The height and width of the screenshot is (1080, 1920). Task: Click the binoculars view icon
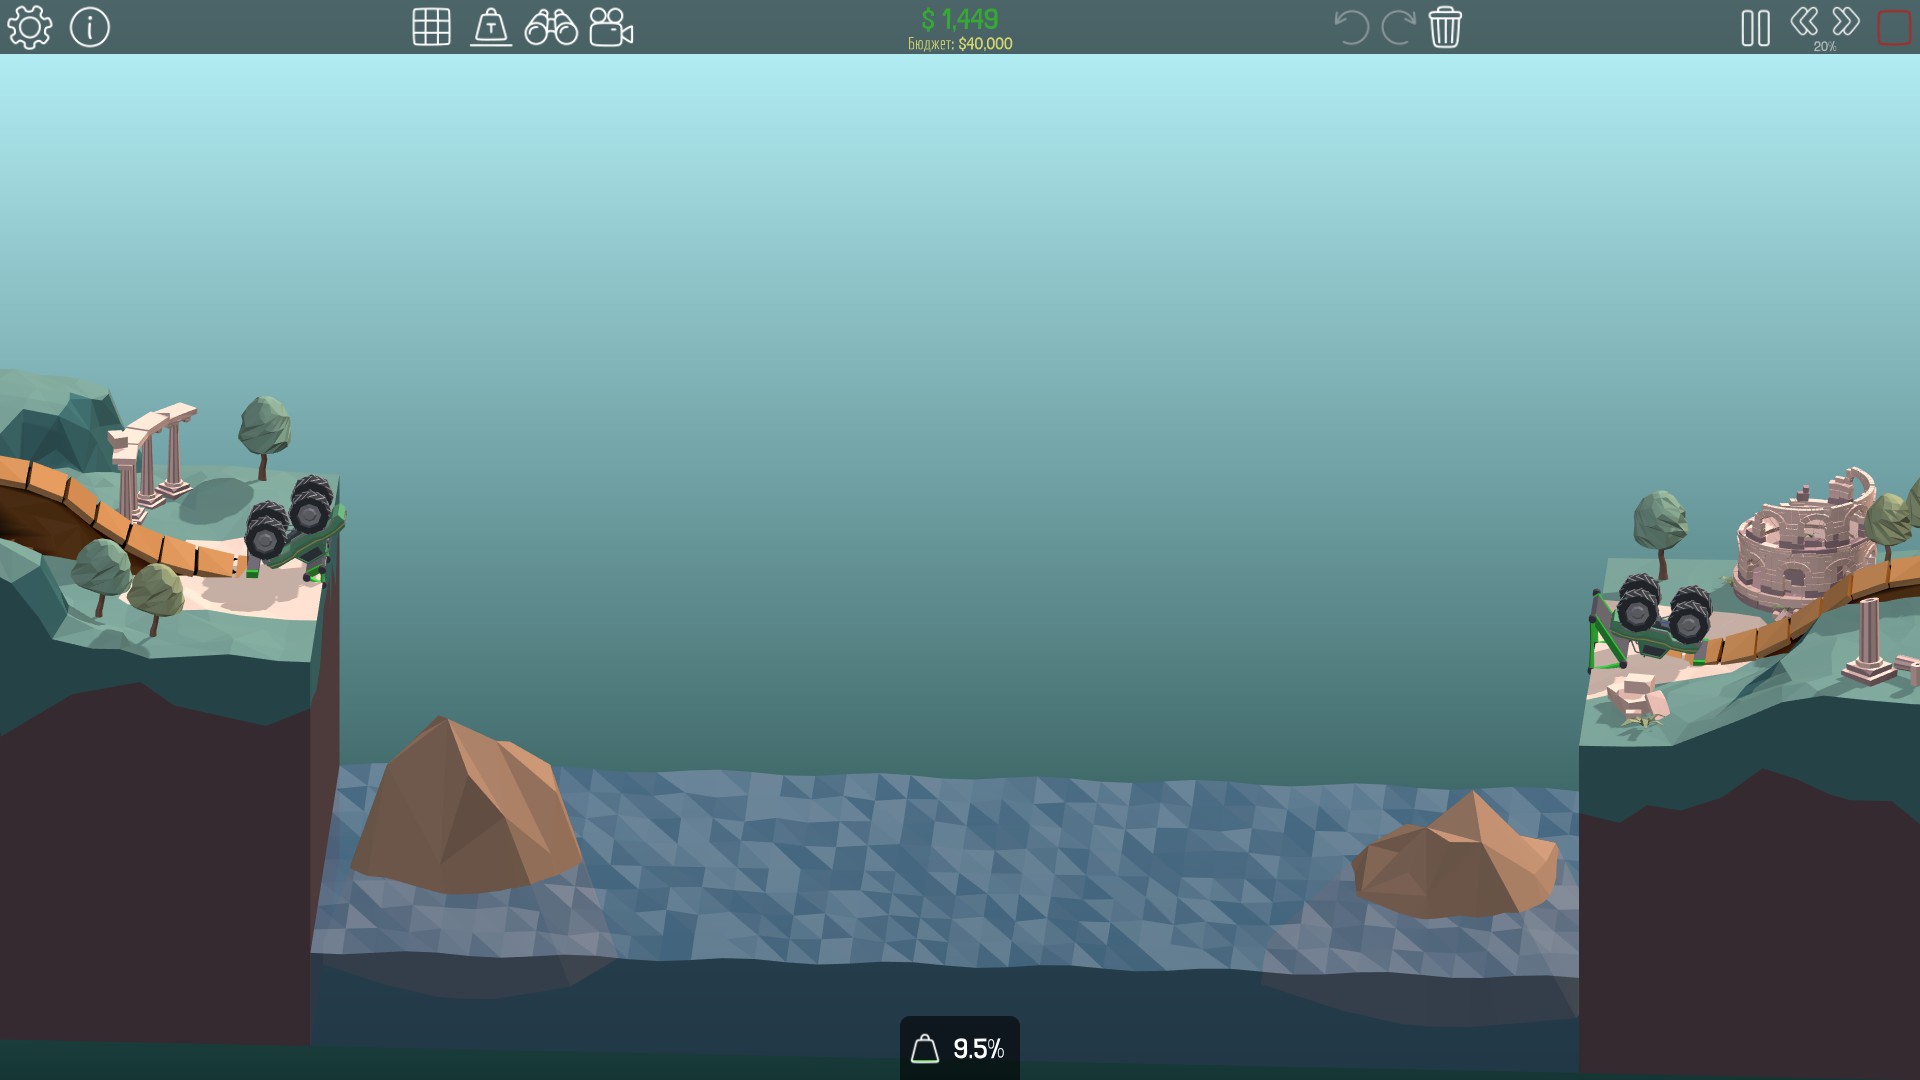click(x=551, y=27)
